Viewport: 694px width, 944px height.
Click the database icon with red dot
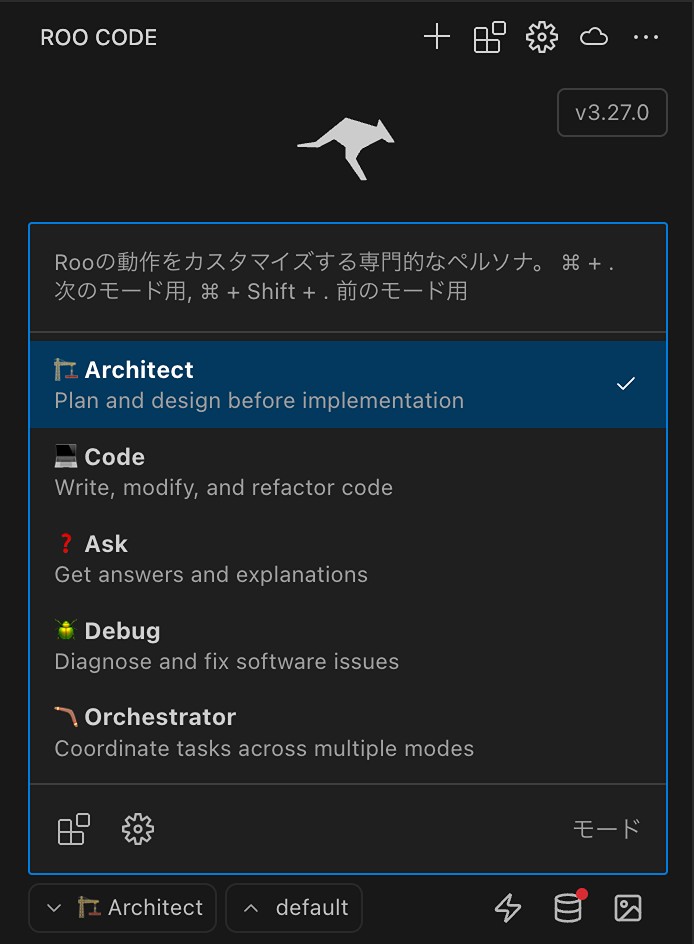pyautogui.click(x=568, y=908)
